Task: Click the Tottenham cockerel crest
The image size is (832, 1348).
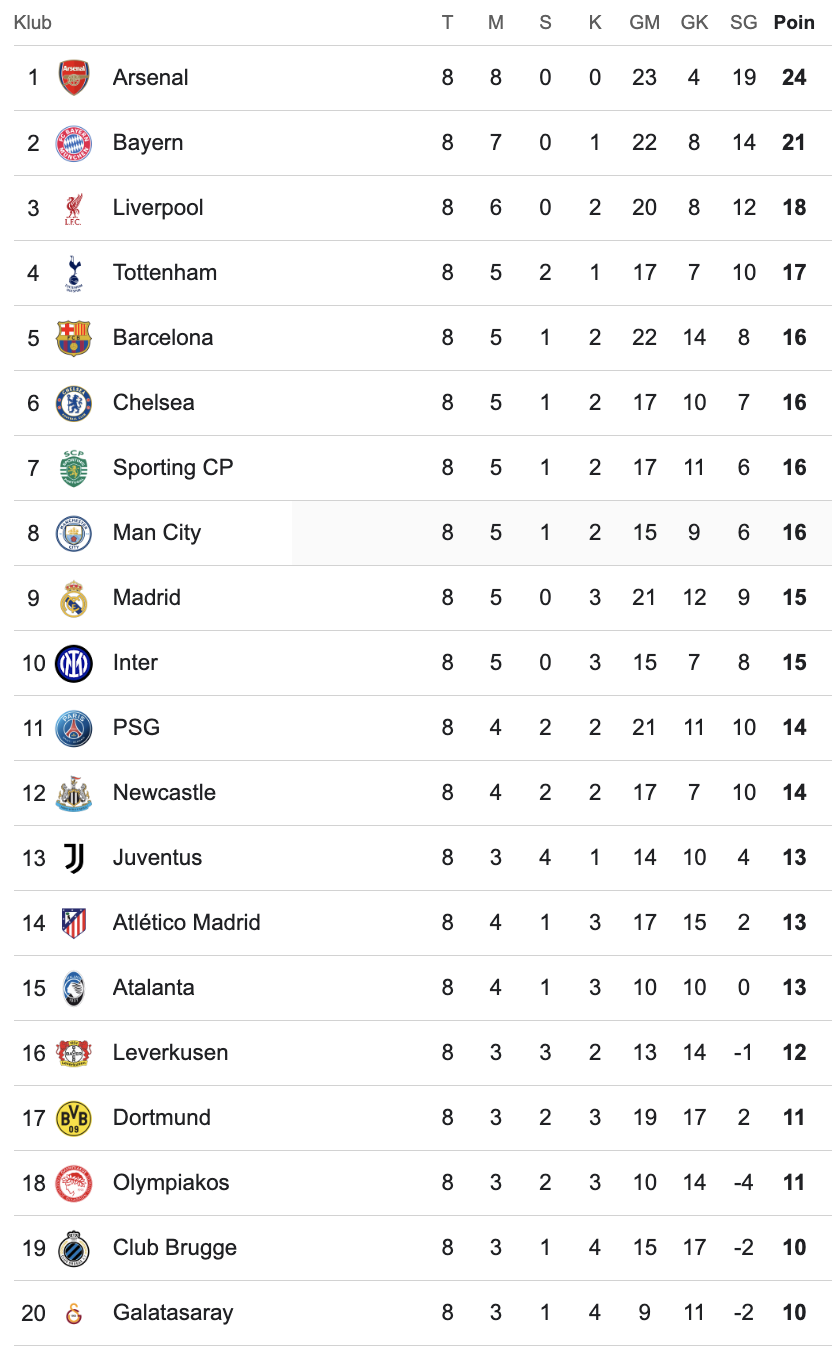Action: (x=74, y=273)
